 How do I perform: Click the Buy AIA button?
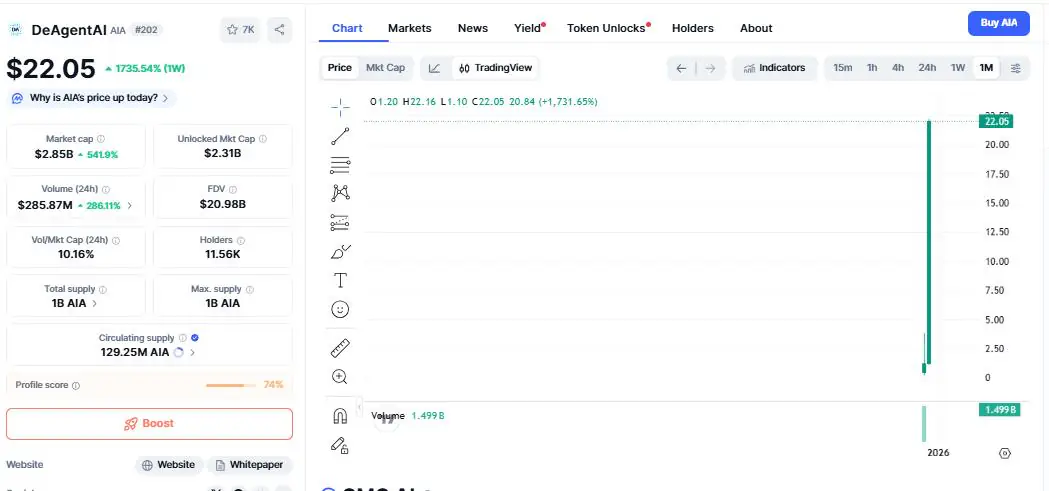[998, 23]
